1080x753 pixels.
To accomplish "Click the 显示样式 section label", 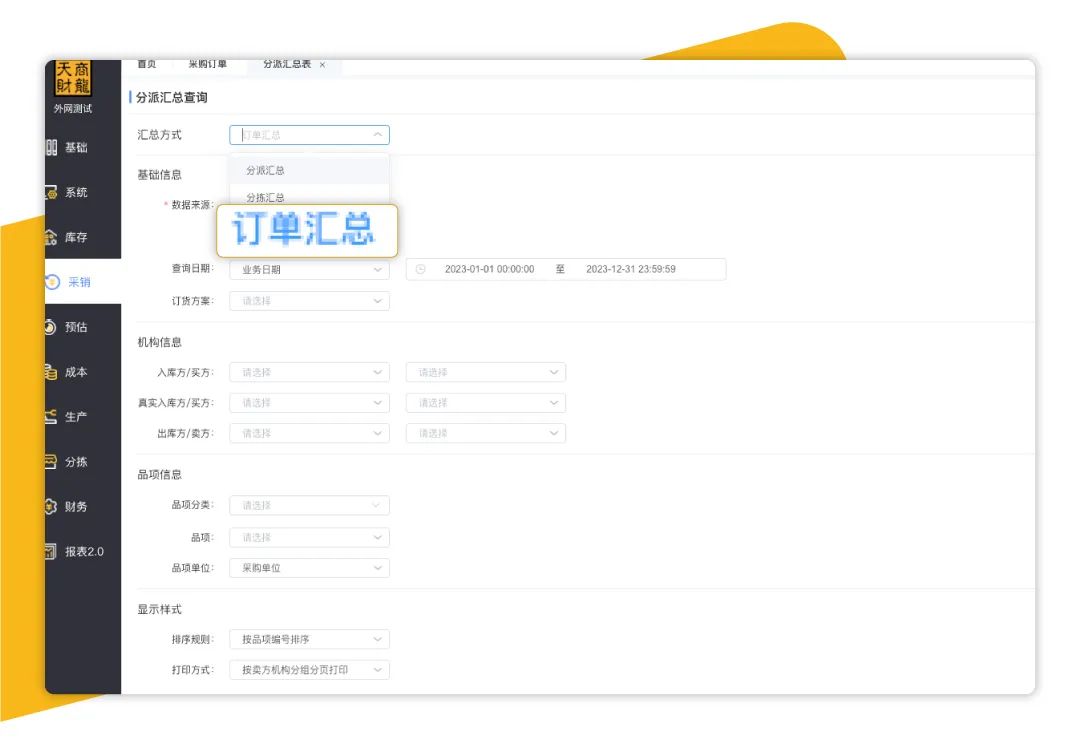I will point(160,610).
